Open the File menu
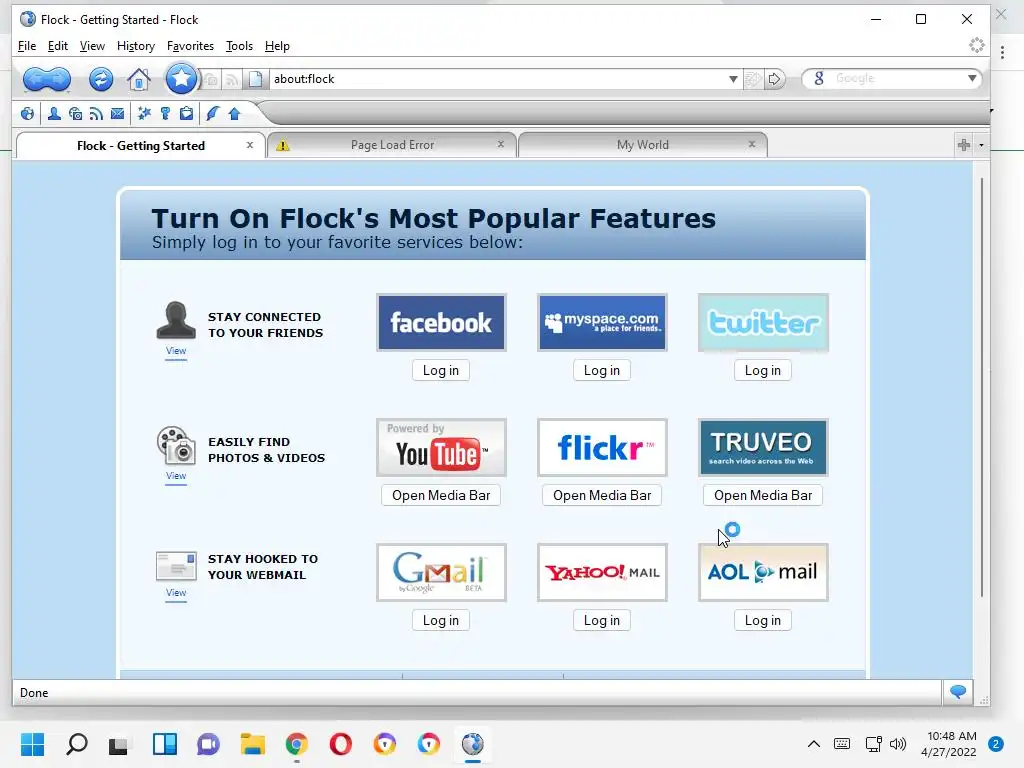The width and height of the screenshot is (1024, 768). [27, 46]
